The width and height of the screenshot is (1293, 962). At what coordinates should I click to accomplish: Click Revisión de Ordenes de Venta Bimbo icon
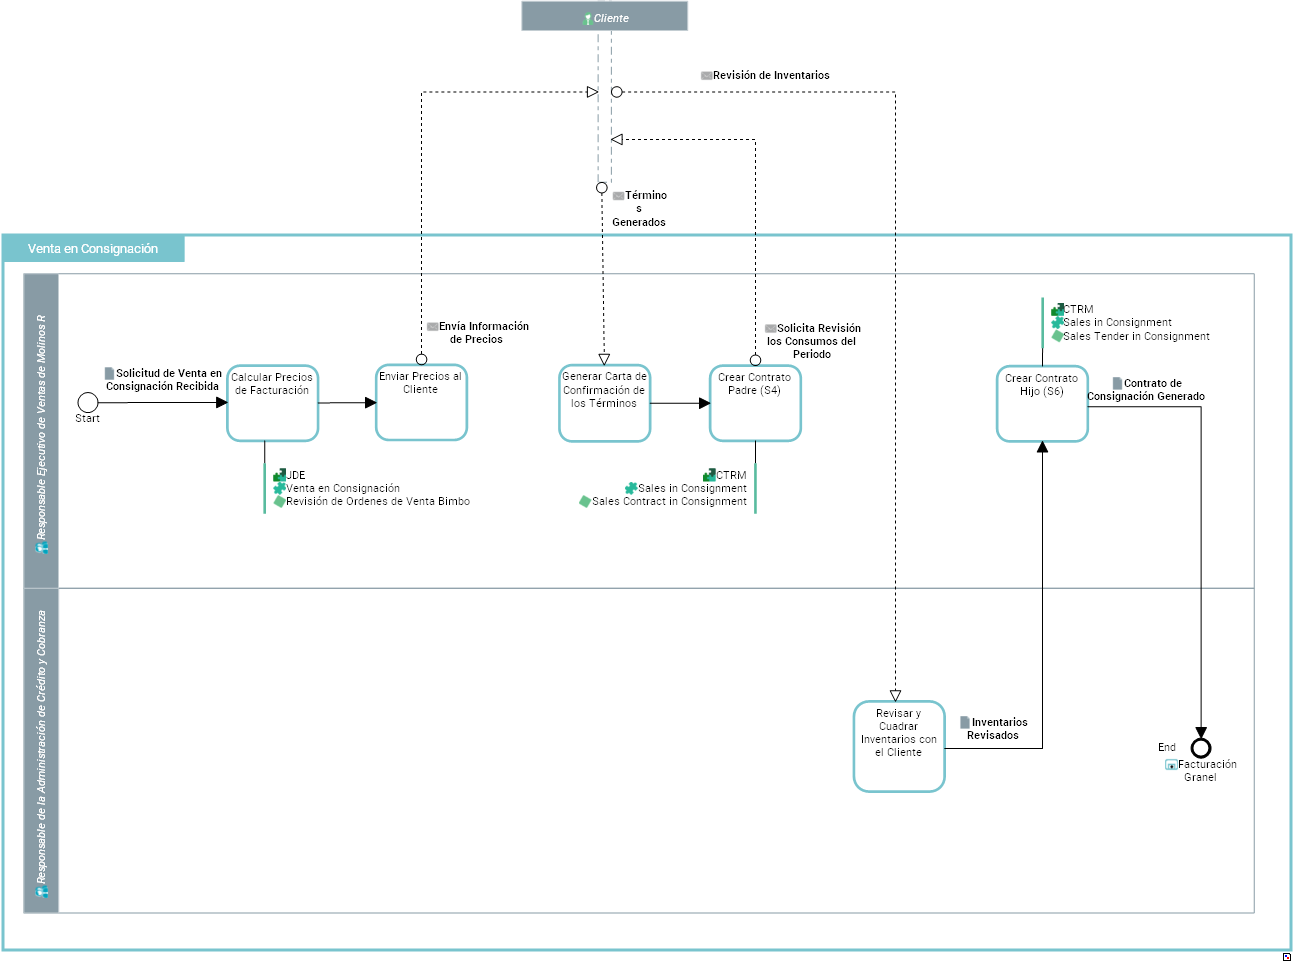point(280,501)
